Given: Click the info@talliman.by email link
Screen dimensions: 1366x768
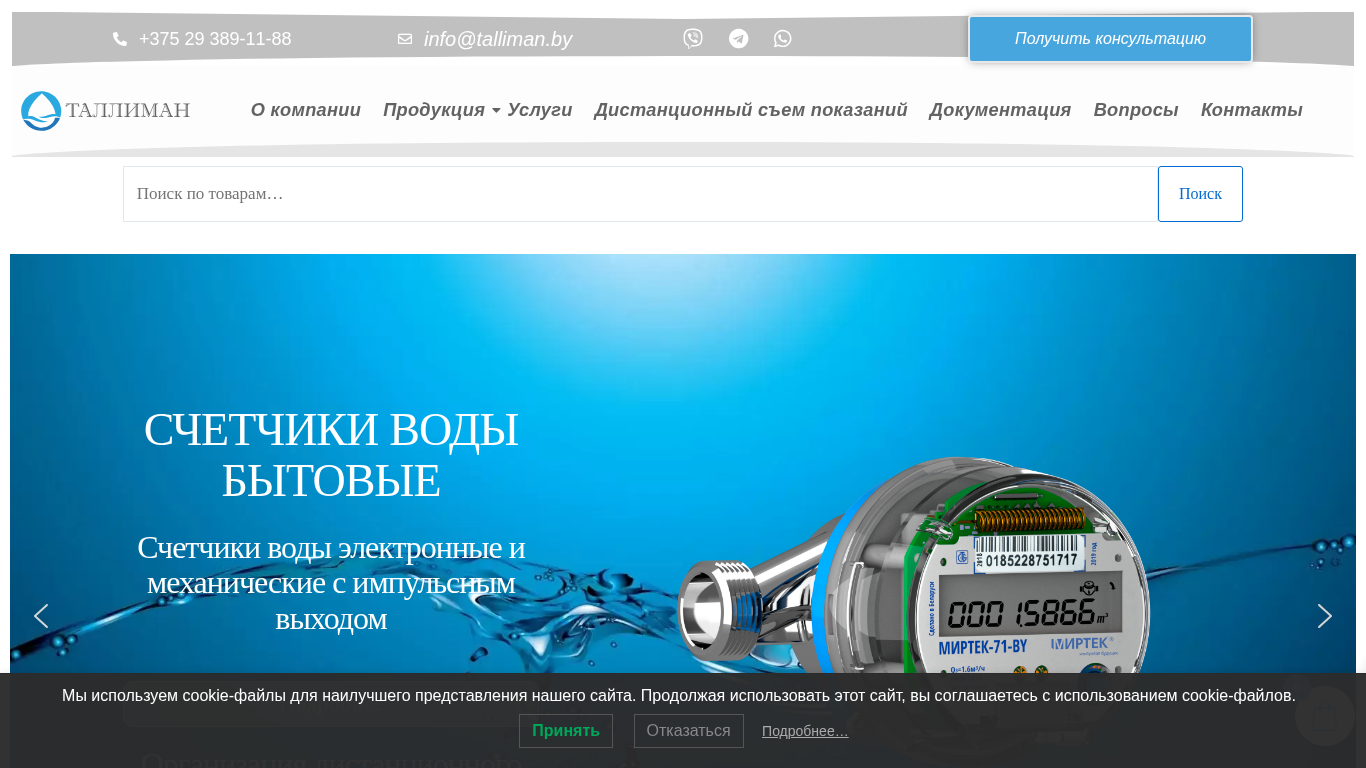Looking at the screenshot, I should pyautogui.click(x=498, y=39).
